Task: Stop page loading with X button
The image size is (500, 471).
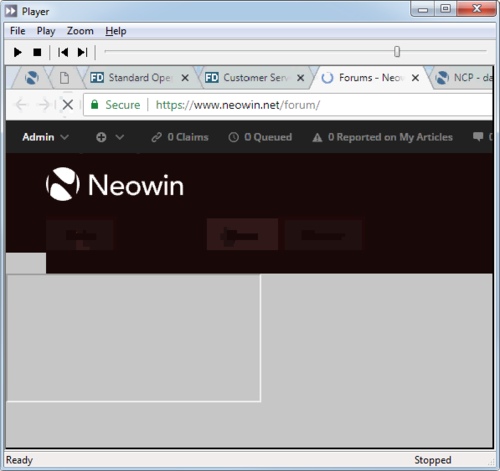Action: [x=68, y=105]
